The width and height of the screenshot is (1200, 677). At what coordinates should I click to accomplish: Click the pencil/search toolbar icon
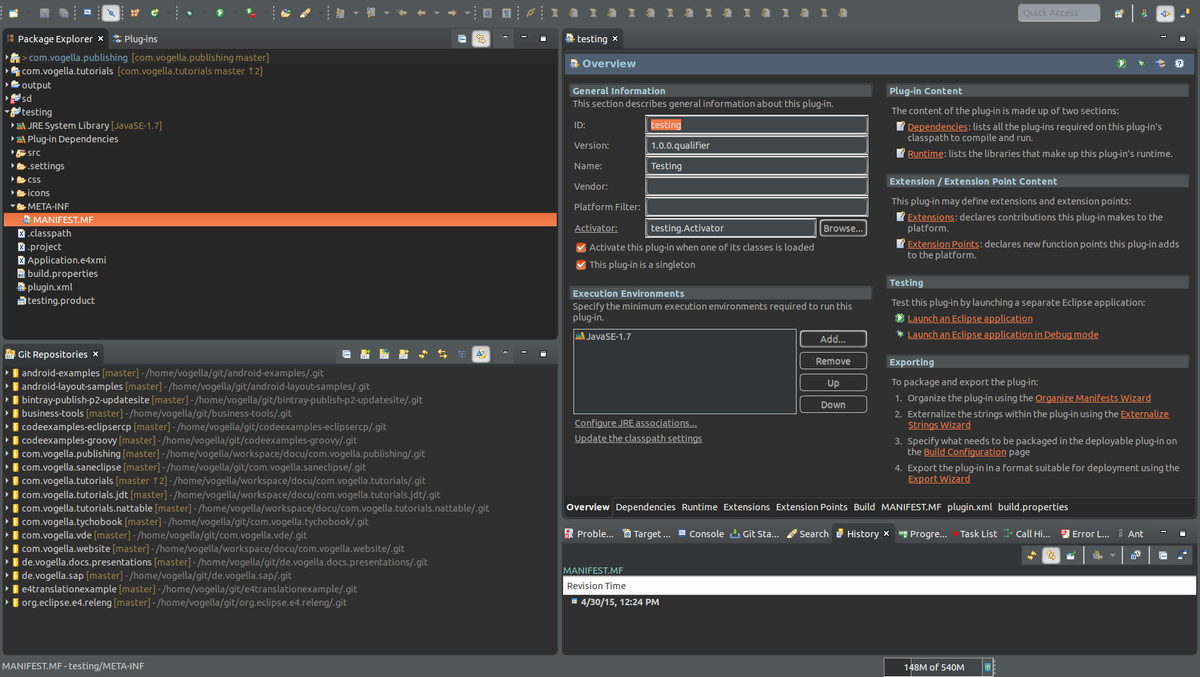coord(306,13)
